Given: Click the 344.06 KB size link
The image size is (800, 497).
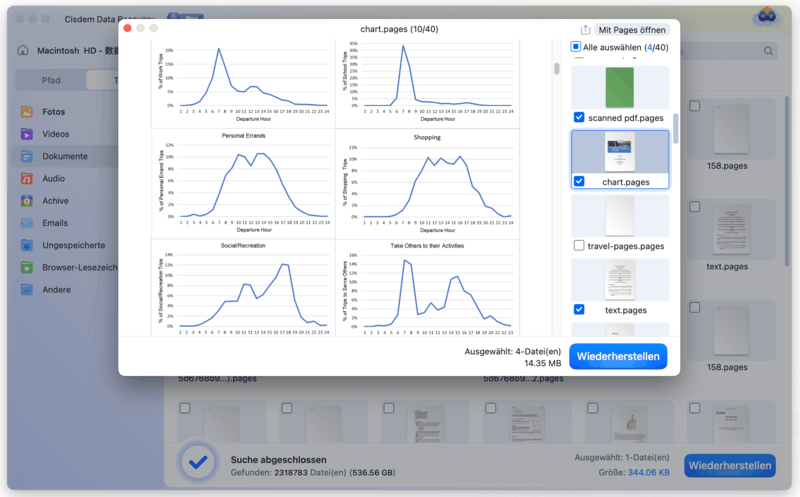Looking at the screenshot, I should click(648, 473).
